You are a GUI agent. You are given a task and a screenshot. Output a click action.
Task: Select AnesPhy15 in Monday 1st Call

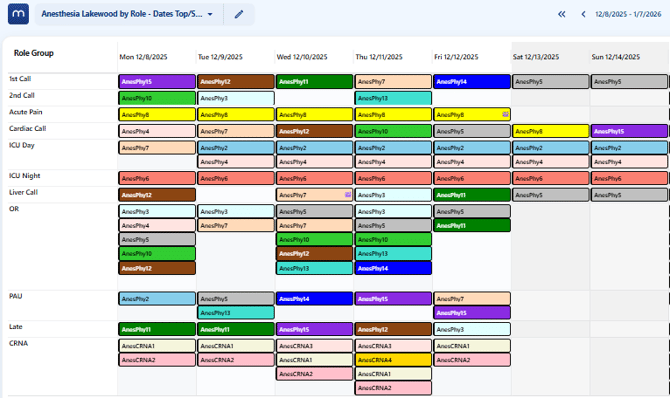pos(157,82)
